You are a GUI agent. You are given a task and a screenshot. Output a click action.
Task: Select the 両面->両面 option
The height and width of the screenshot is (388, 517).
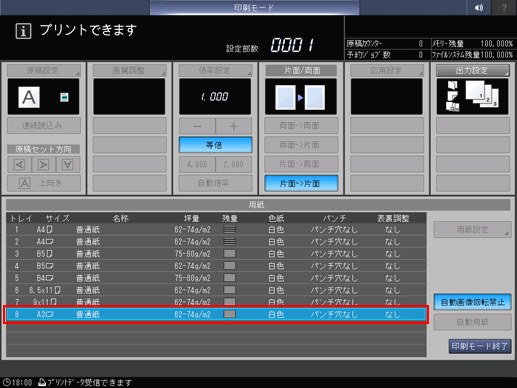coord(301,126)
